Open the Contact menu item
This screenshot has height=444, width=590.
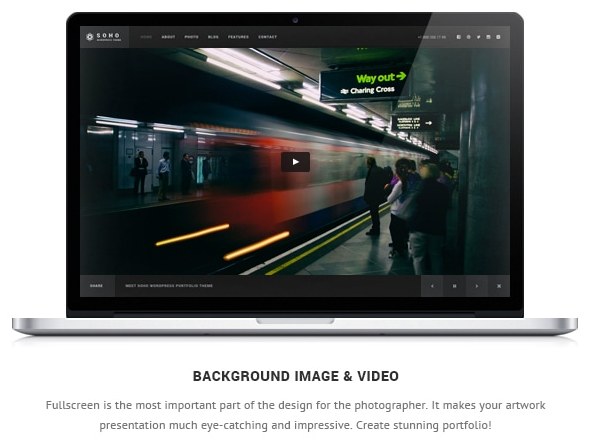[x=268, y=37]
